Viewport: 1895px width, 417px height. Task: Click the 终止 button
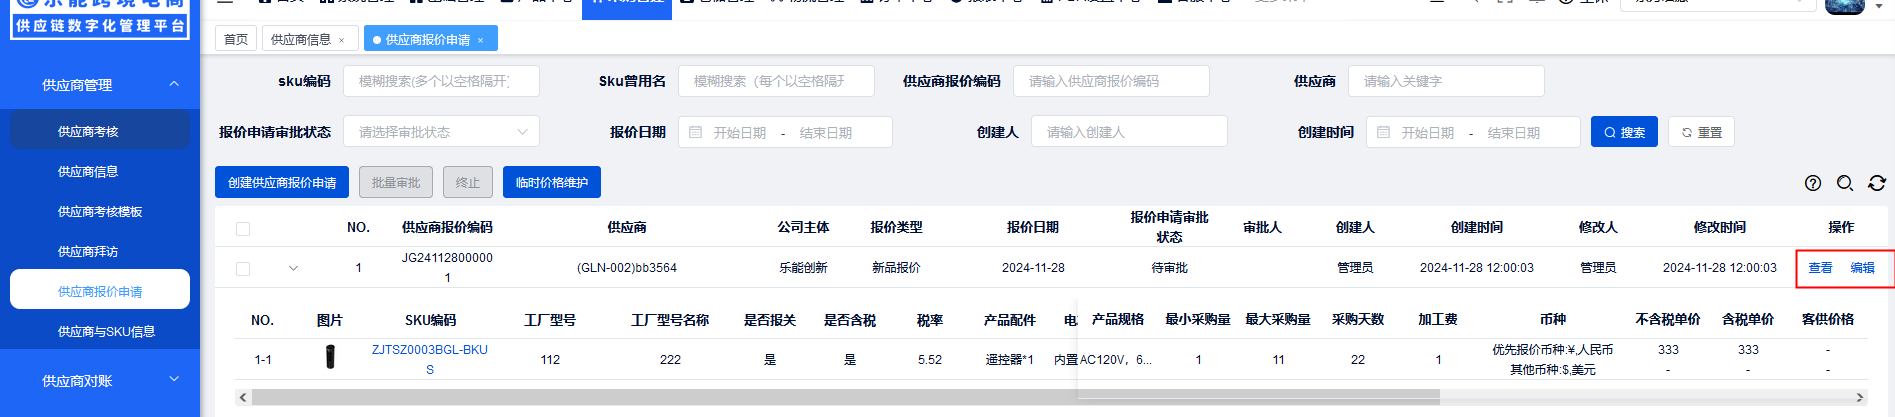pos(468,182)
